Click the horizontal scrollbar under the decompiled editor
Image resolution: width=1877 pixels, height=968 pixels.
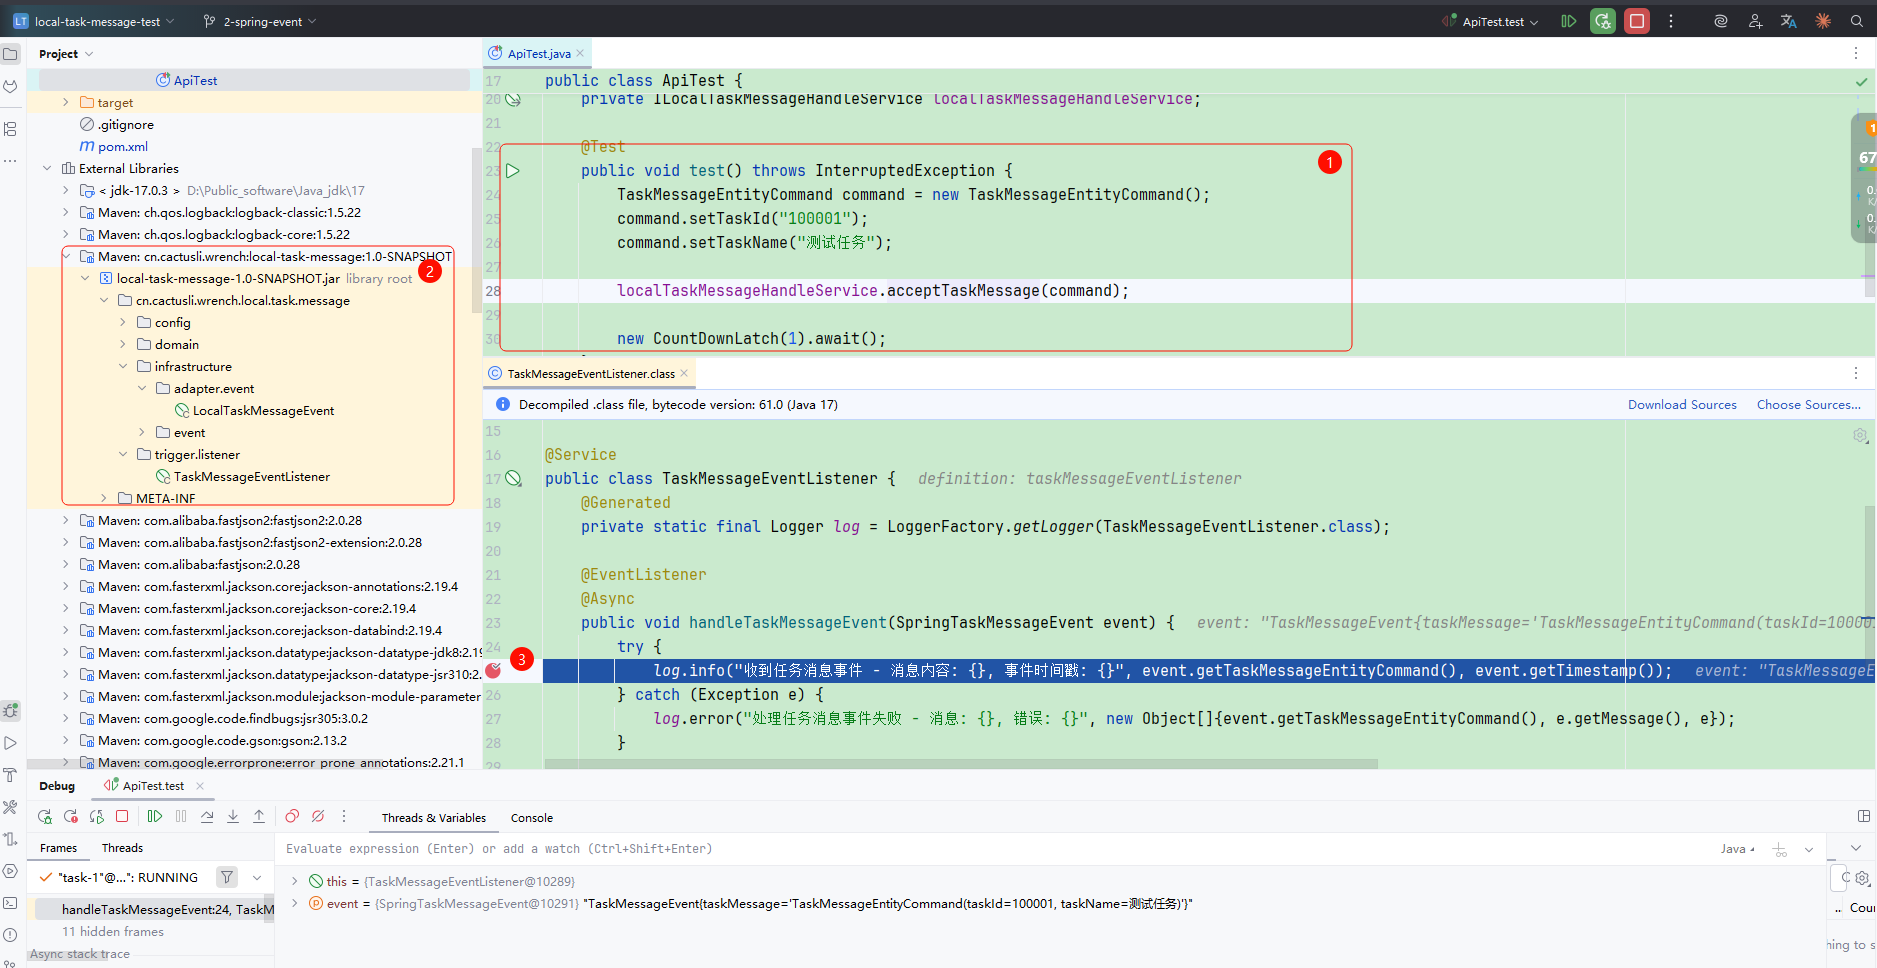960,764
